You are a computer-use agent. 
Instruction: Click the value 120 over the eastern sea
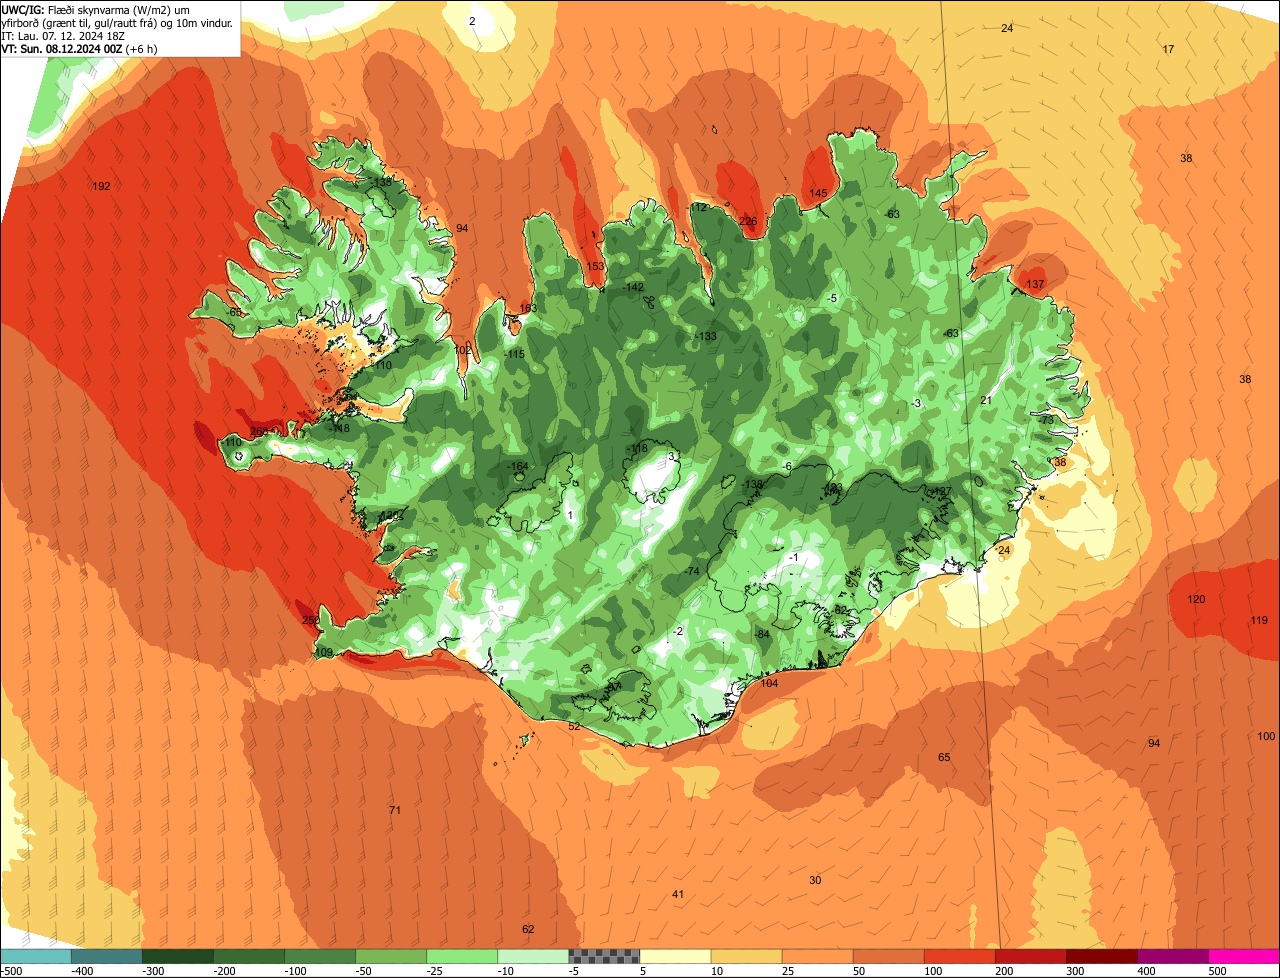pos(1196,599)
